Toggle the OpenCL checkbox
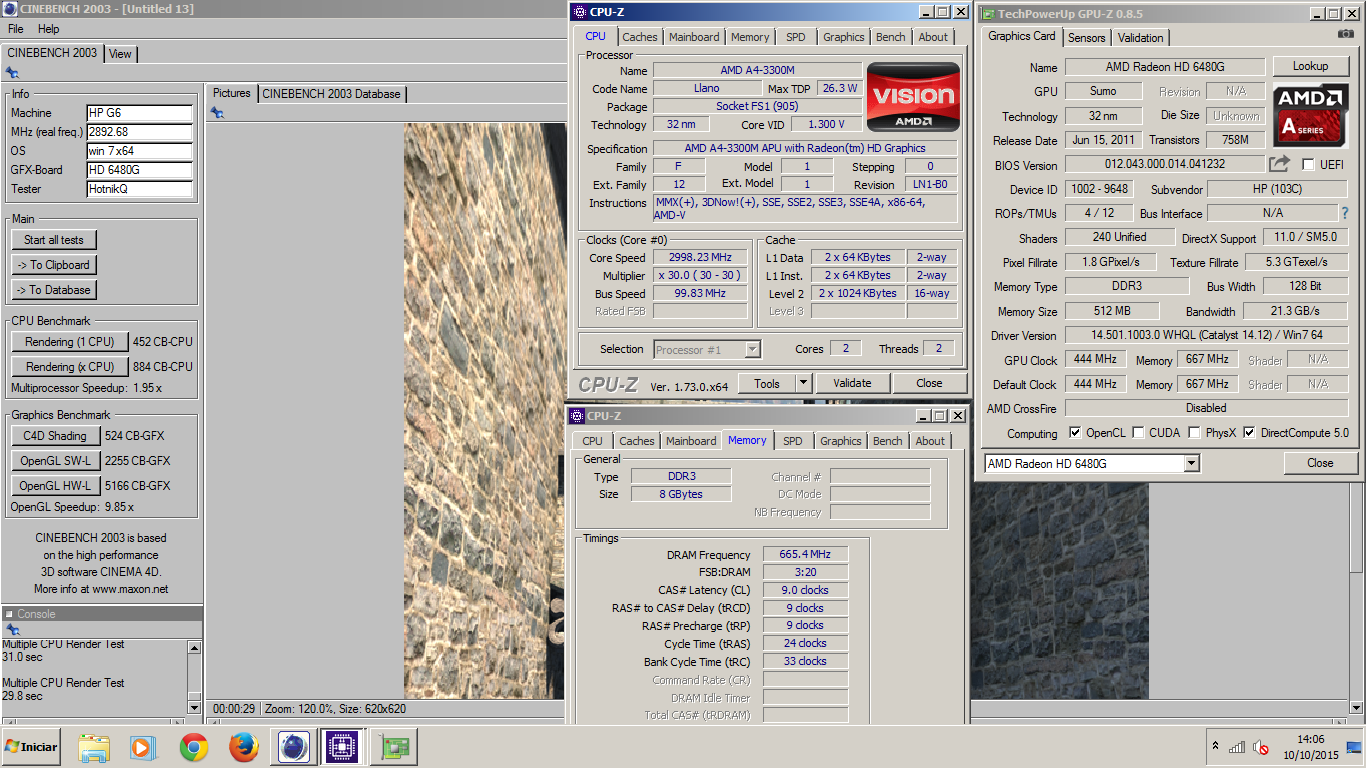1366x768 pixels. (x=1075, y=433)
